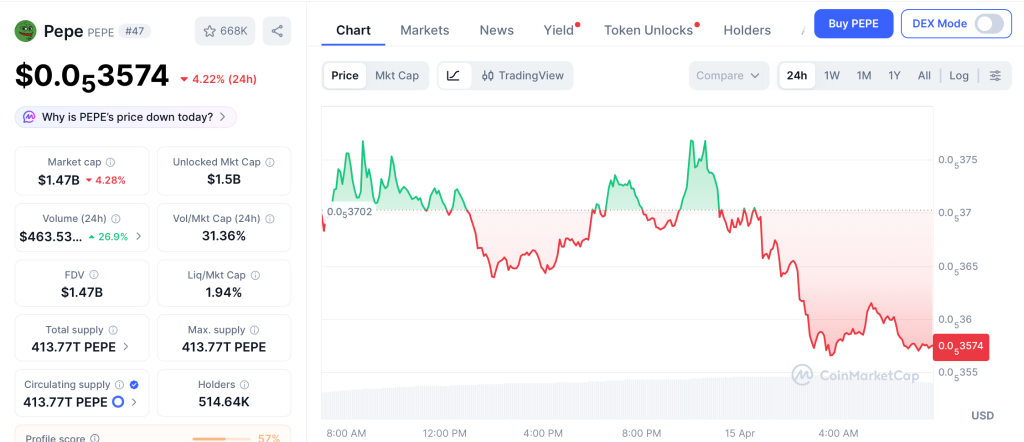Expand the Total supply details arrow
Image resolution: width=1024 pixels, height=442 pixels.
(125, 347)
